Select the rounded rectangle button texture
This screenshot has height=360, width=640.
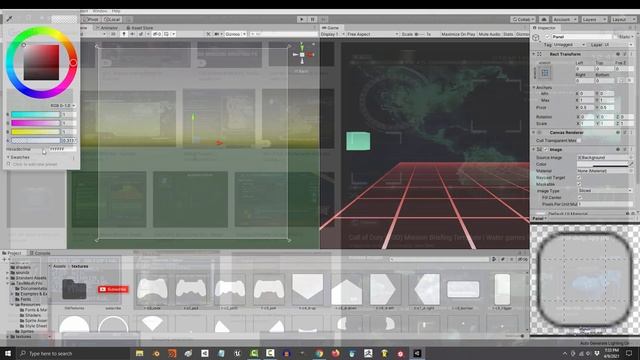(x=463, y=289)
